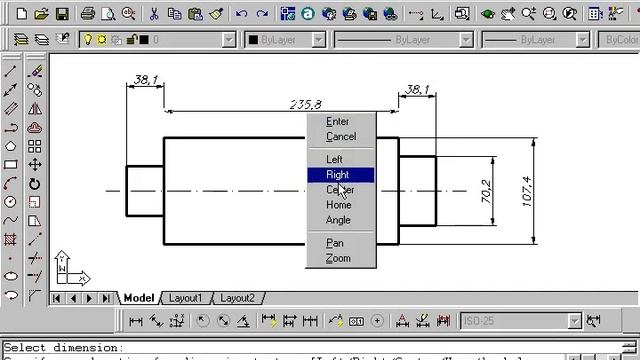Save the drawing with the floppy disk icon
This screenshot has width=640, height=360.
62,14
